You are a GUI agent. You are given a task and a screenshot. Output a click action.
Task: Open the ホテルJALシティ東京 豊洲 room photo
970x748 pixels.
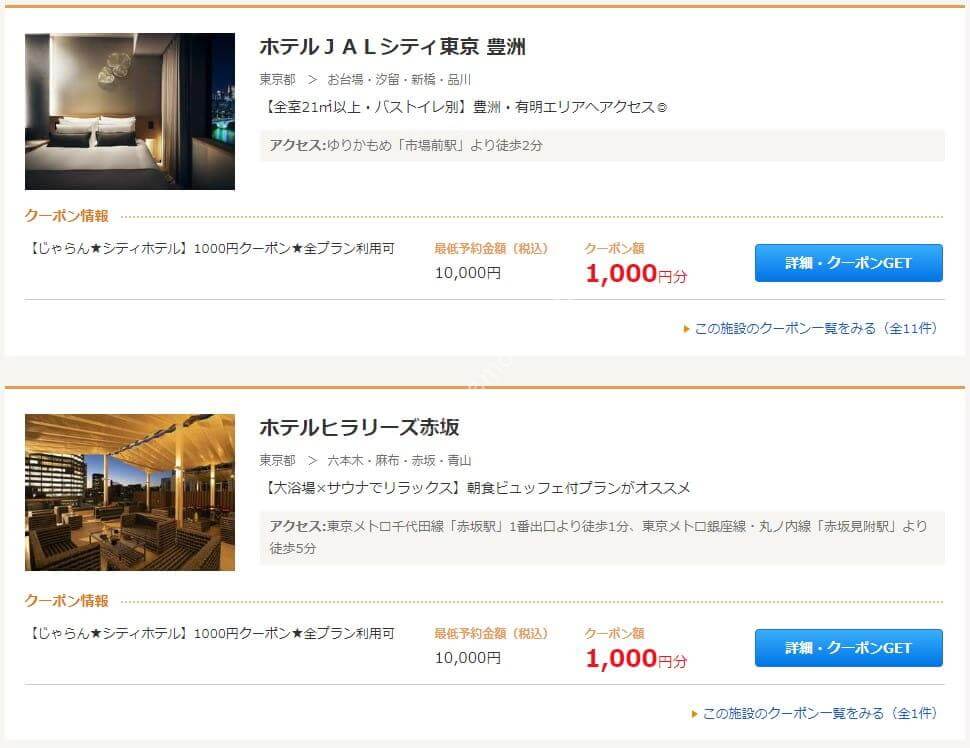coord(130,111)
